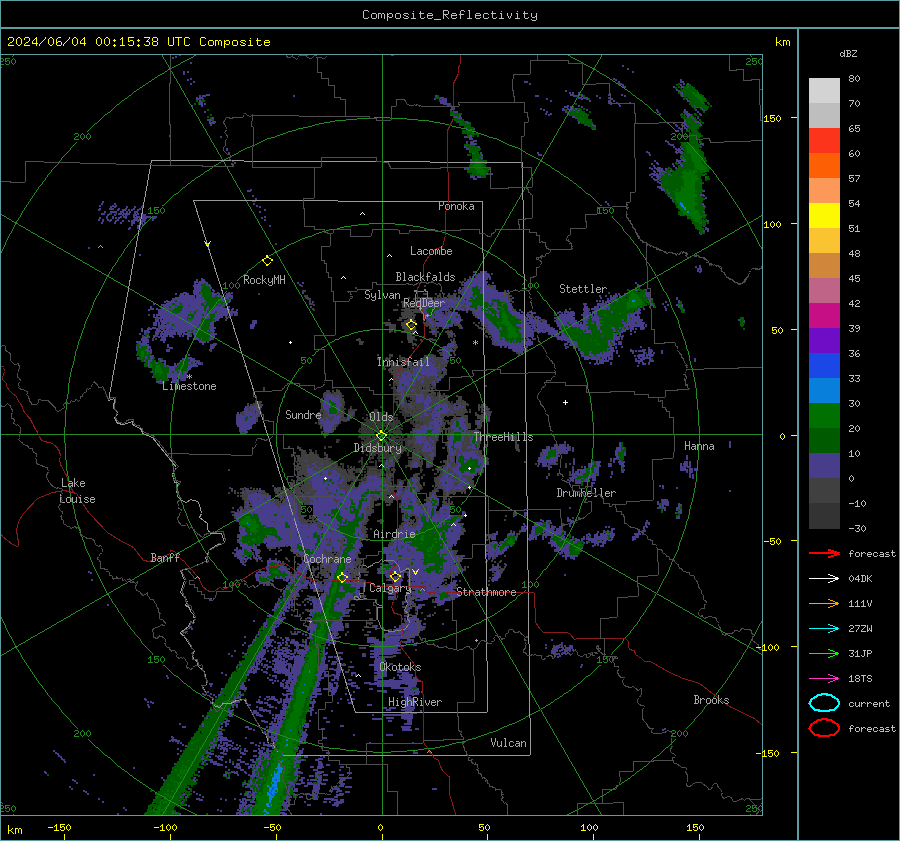Click the Okotoks label
The width and height of the screenshot is (900, 841).
tap(400, 667)
